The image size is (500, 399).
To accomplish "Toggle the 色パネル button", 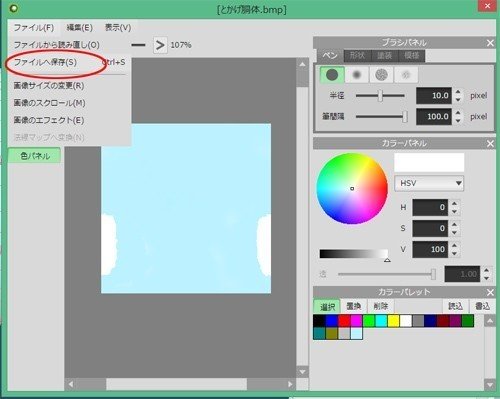I will (x=35, y=156).
